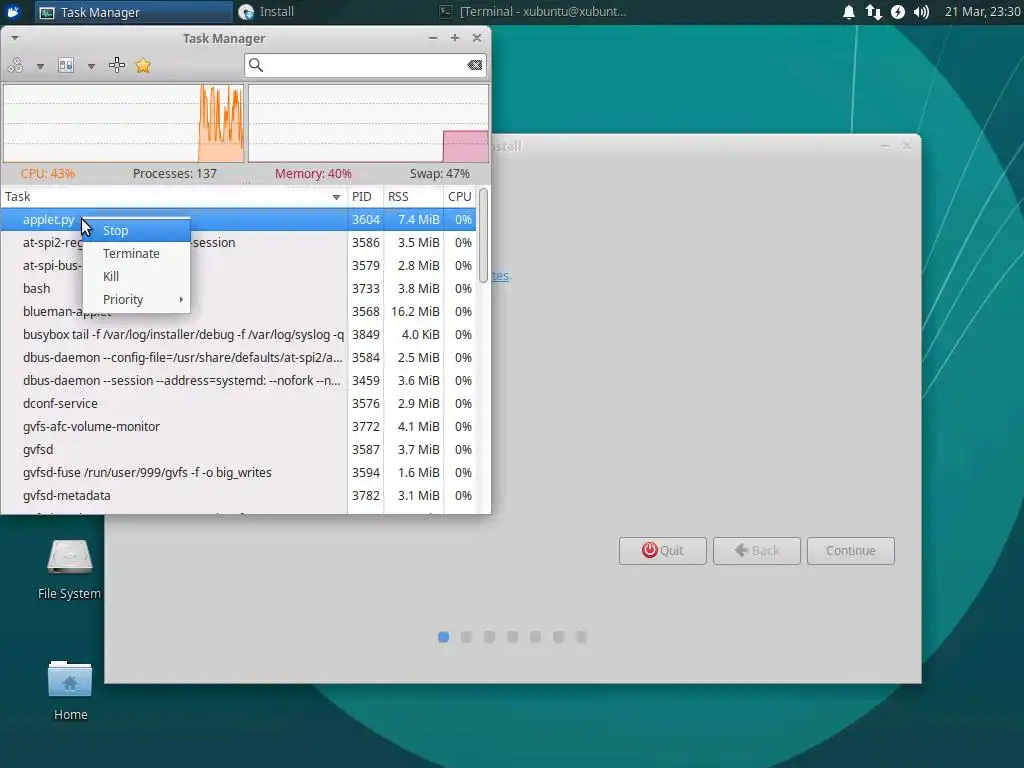Click PID 3568 of blueman-applet
Screen dimensions: 1024x768
coord(366,312)
